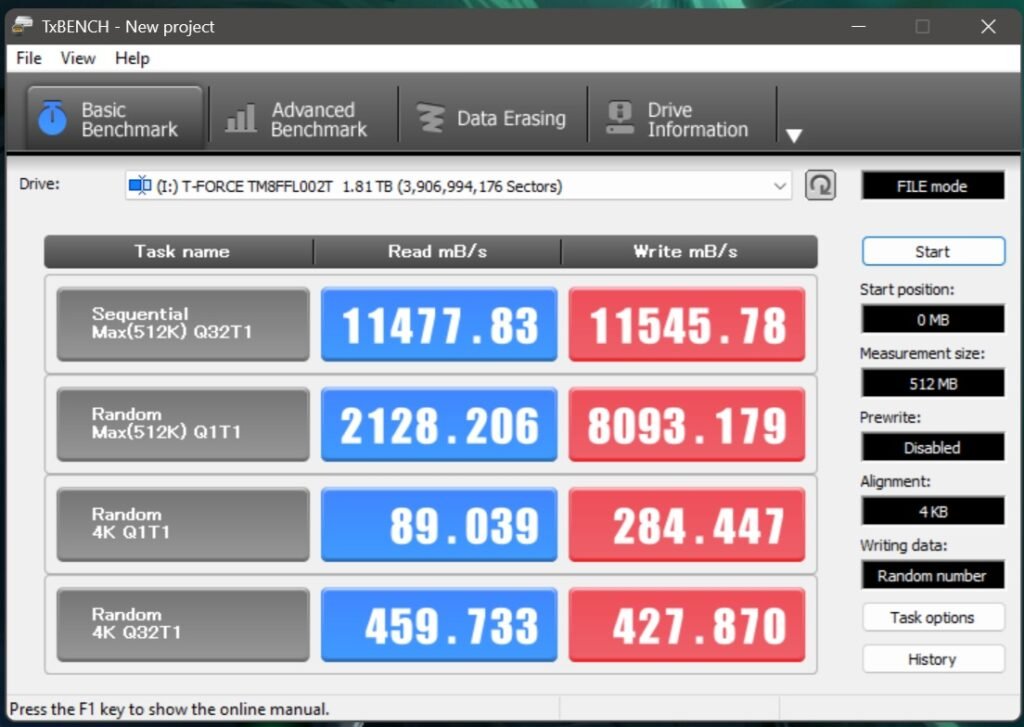
Task: Click the Random Max(512K) Q1T1 task button
Action: click(183, 424)
